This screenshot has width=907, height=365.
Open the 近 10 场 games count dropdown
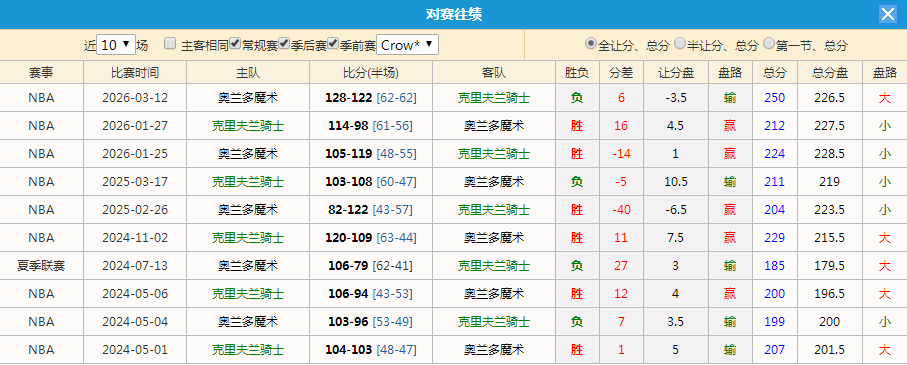click(x=116, y=45)
